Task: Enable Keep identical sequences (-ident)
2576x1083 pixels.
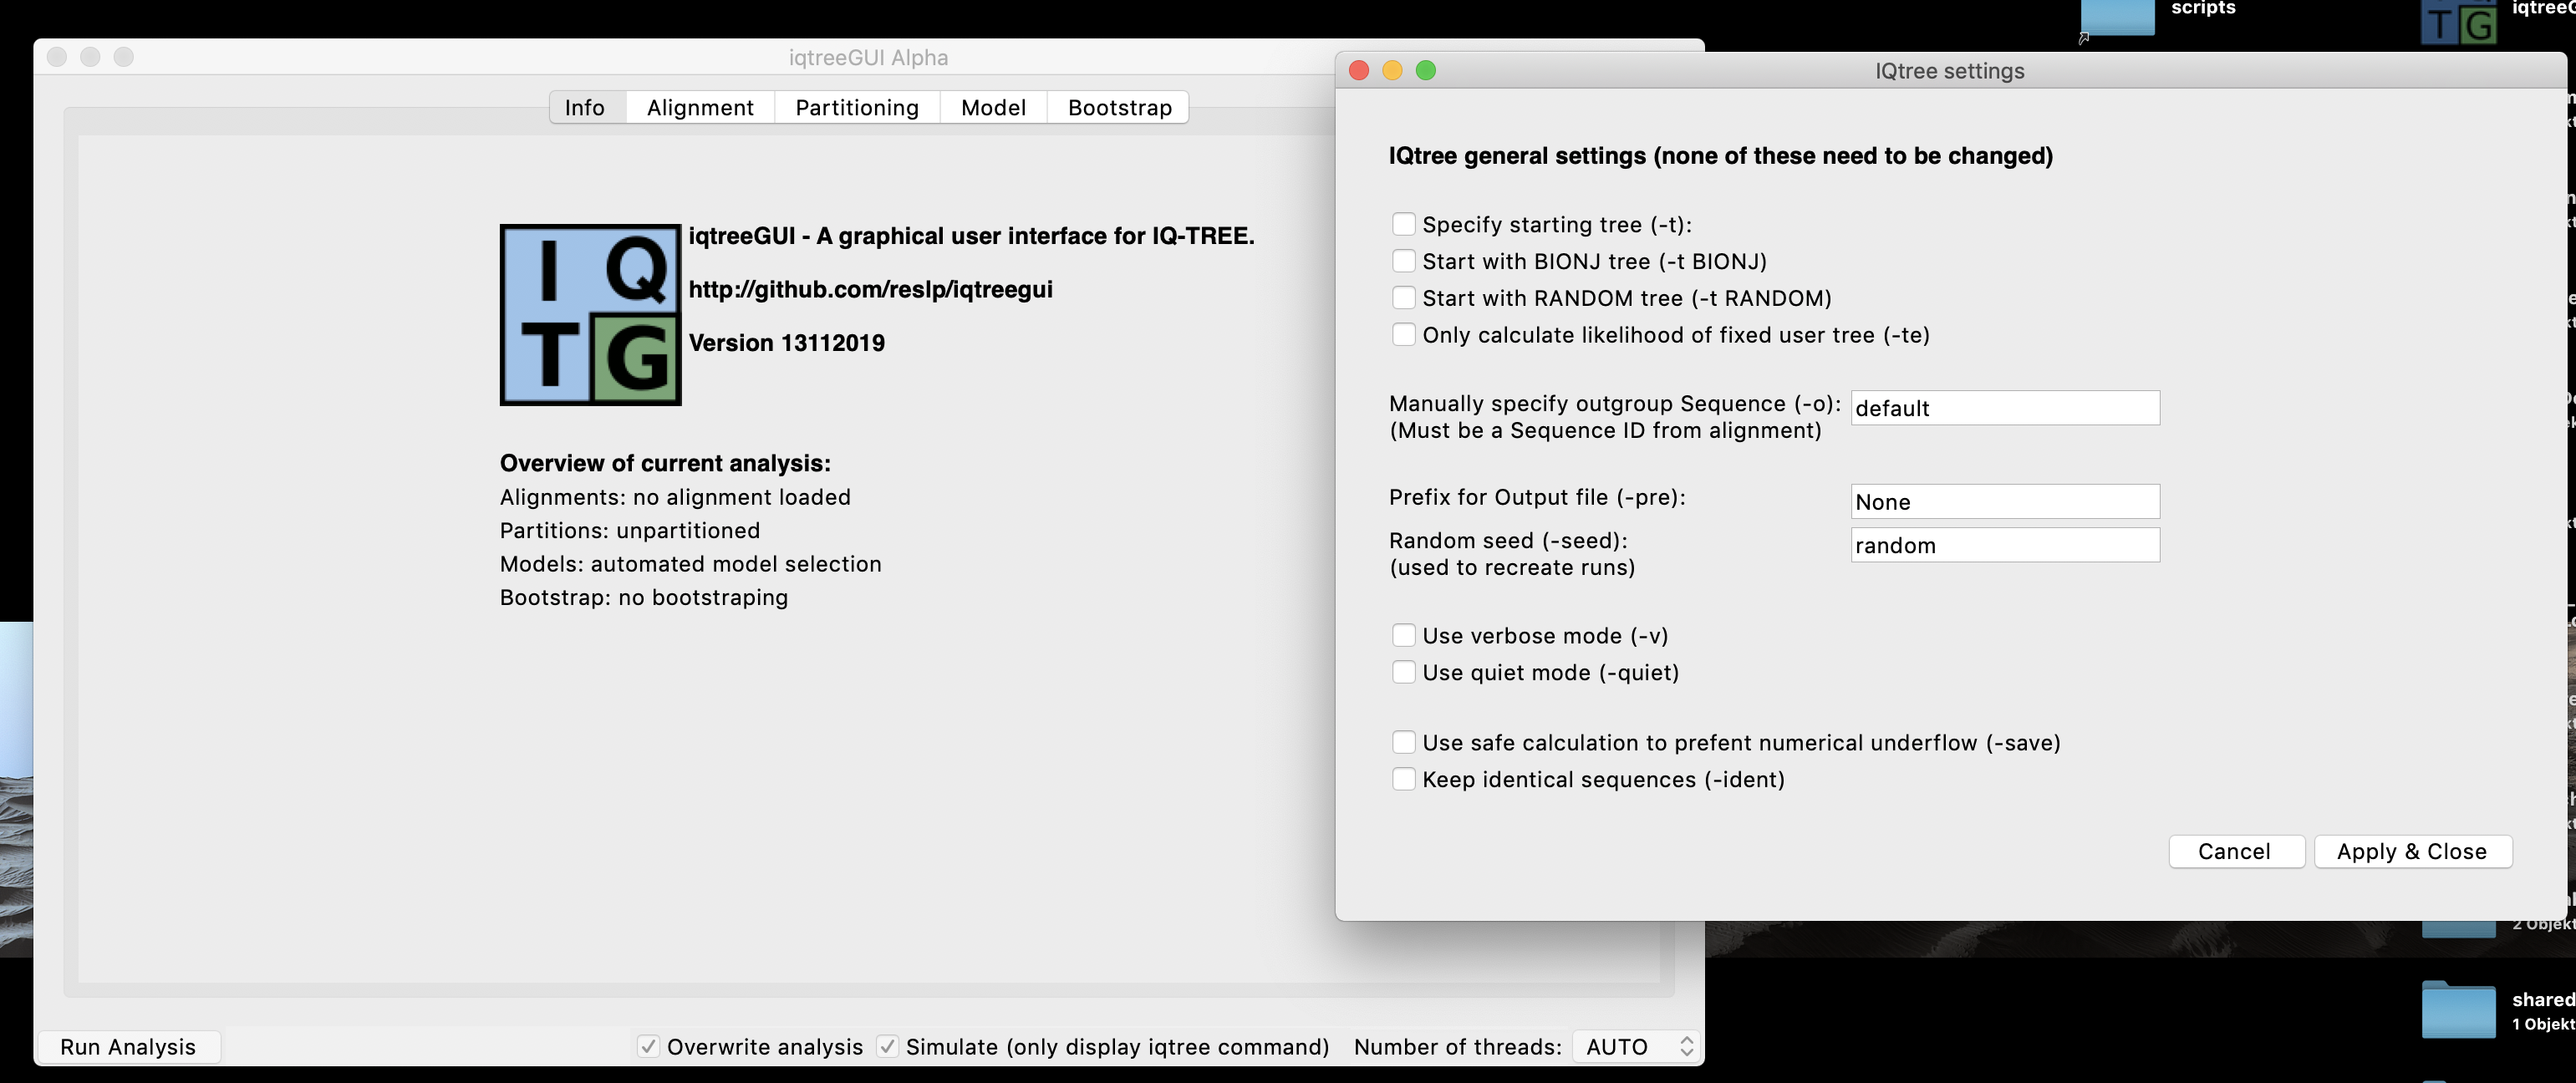Action: [1403, 779]
